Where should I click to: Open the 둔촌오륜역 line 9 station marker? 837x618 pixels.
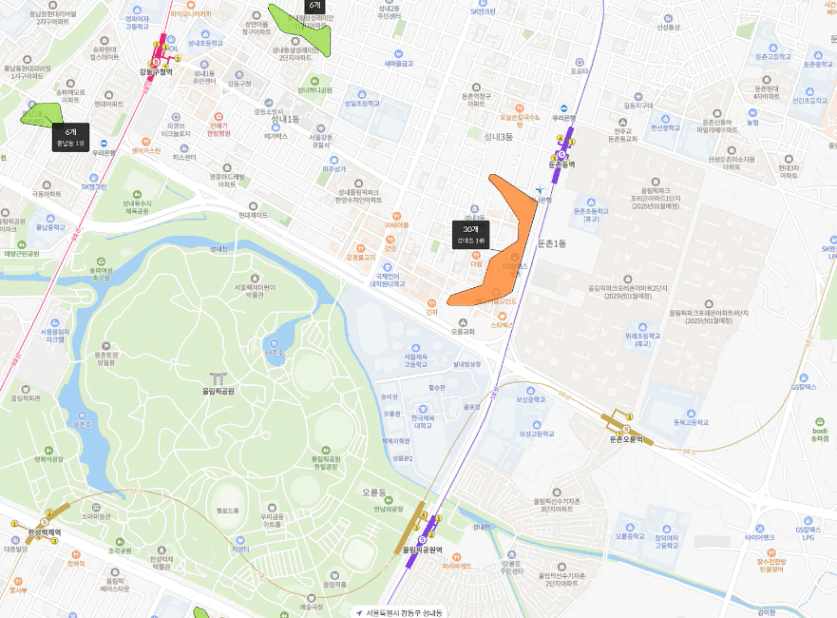(x=626, y=429)
